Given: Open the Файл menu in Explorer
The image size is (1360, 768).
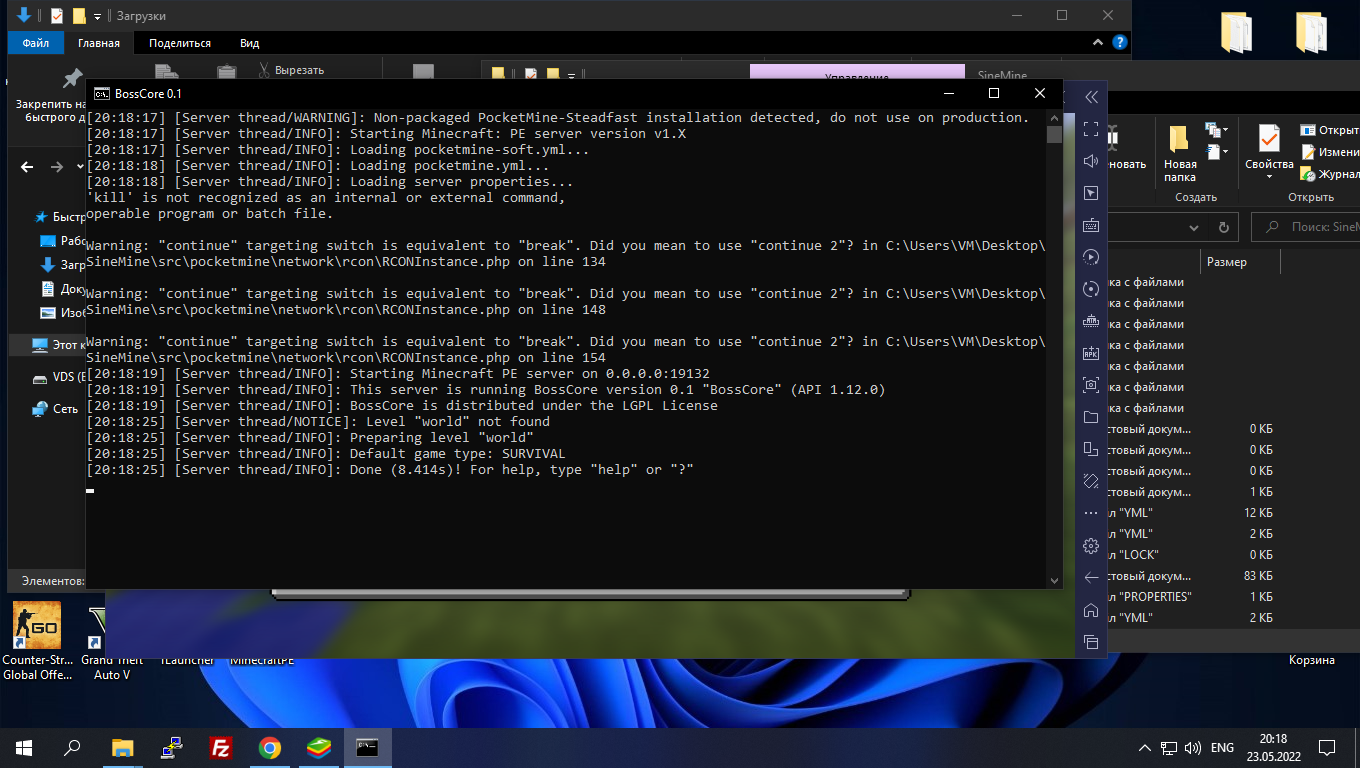Looking at the screenshot, I should tap(35, 43).
